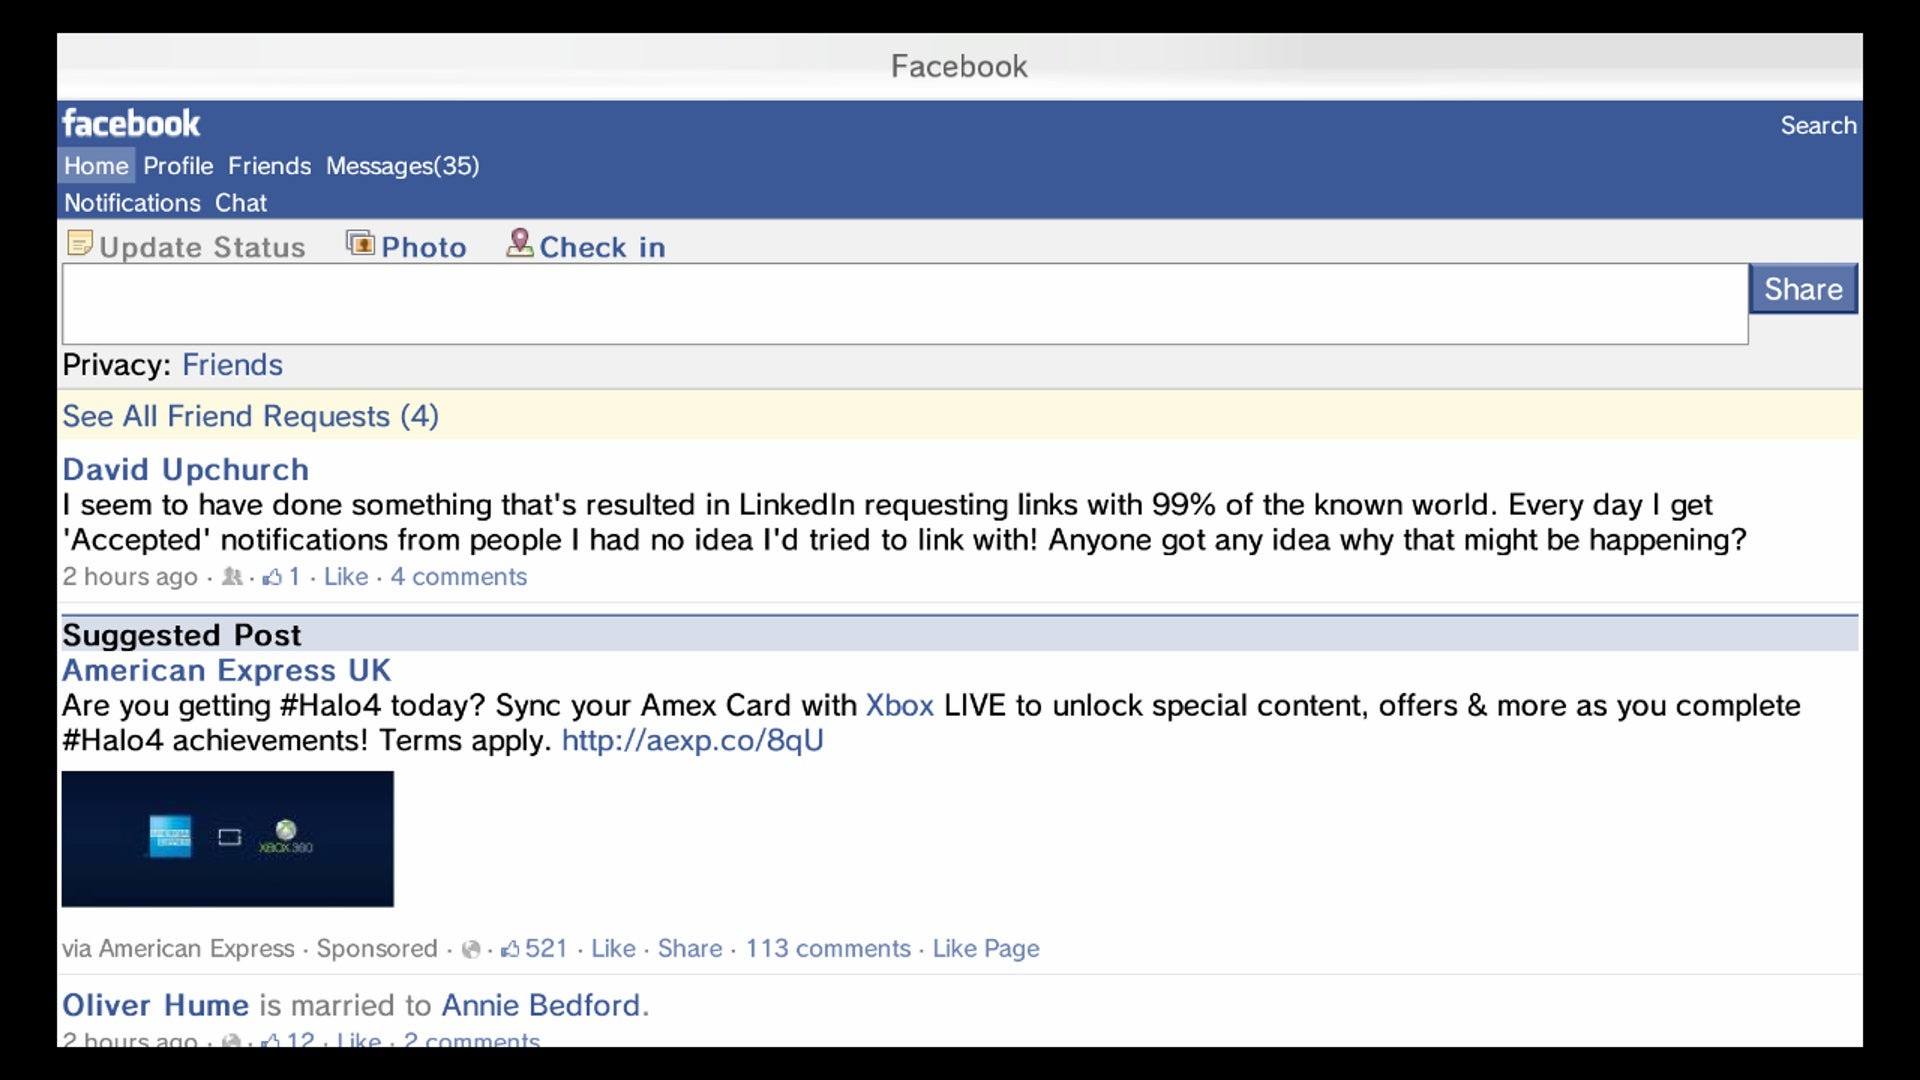1920x1080 pixels.
Task: View 113 comments on Amex post
Action: [827, 948]
